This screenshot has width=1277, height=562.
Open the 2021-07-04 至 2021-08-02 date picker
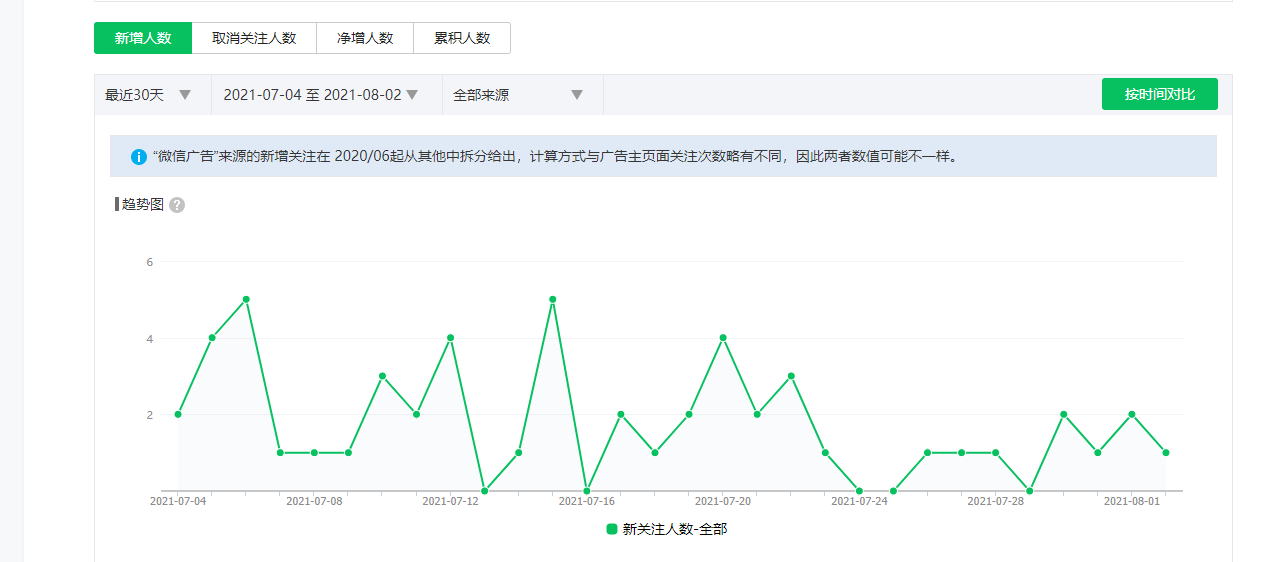click(x=320, y=95)
